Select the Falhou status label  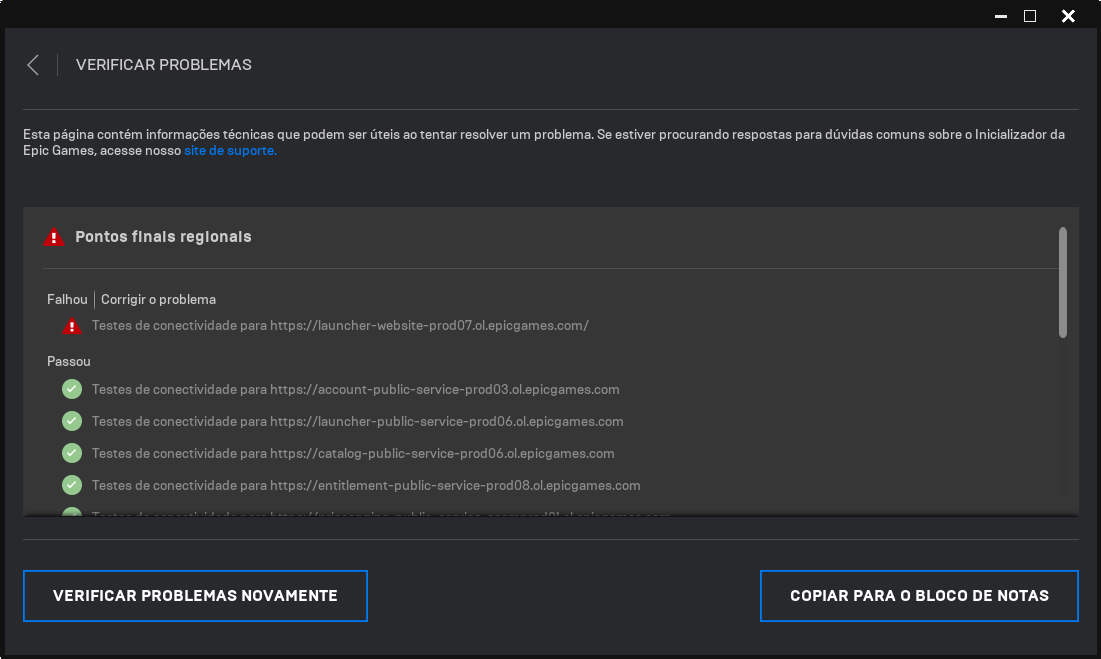tap(67, 300)
